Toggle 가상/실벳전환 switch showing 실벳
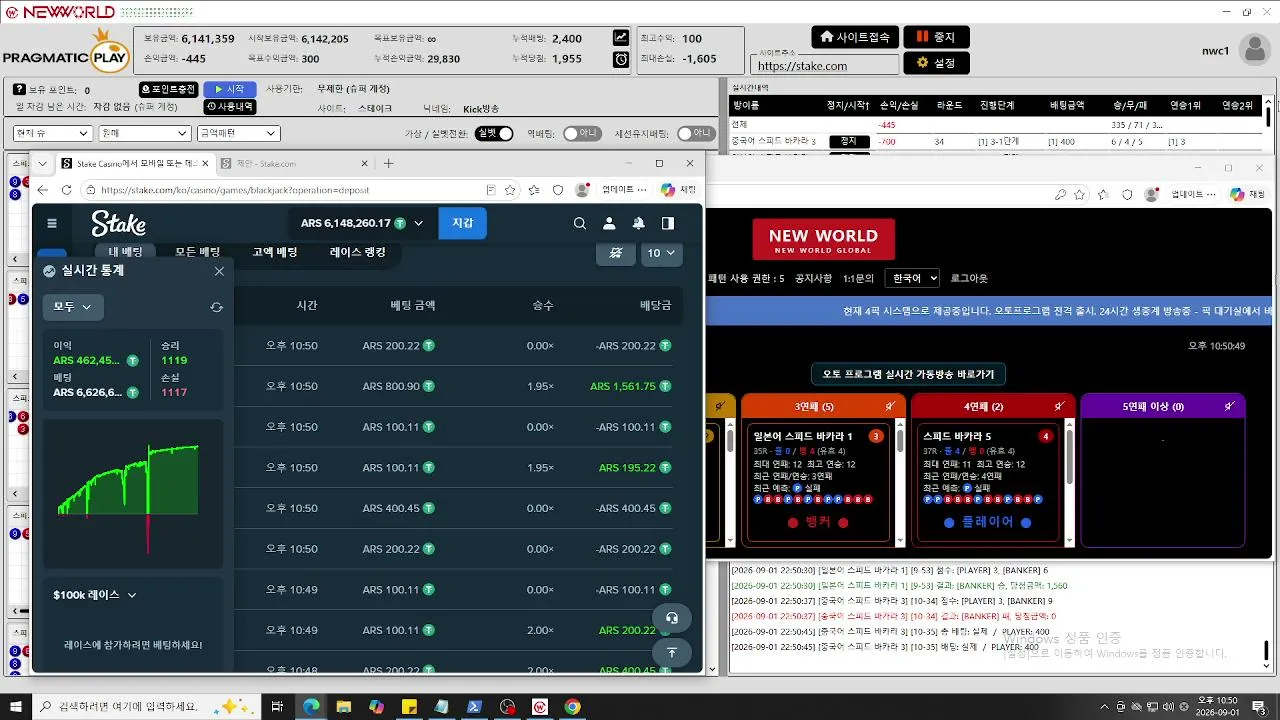1280x720 pixels. [x=494, y=133]
